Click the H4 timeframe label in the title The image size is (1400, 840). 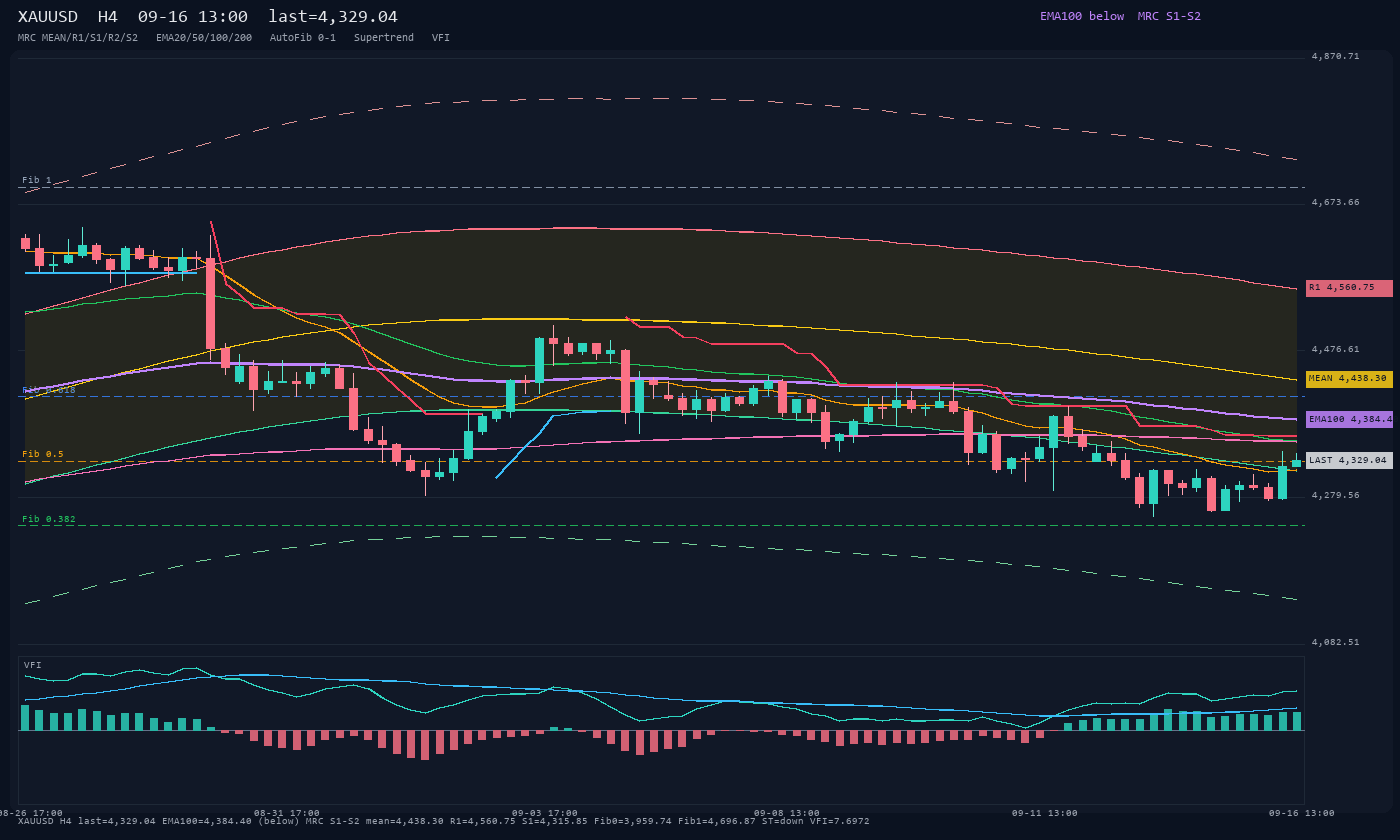tap(107, 17)
